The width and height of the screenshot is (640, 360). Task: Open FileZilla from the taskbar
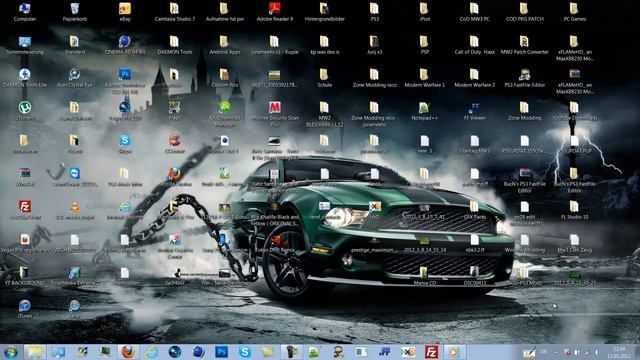click(x=431, y=352)
